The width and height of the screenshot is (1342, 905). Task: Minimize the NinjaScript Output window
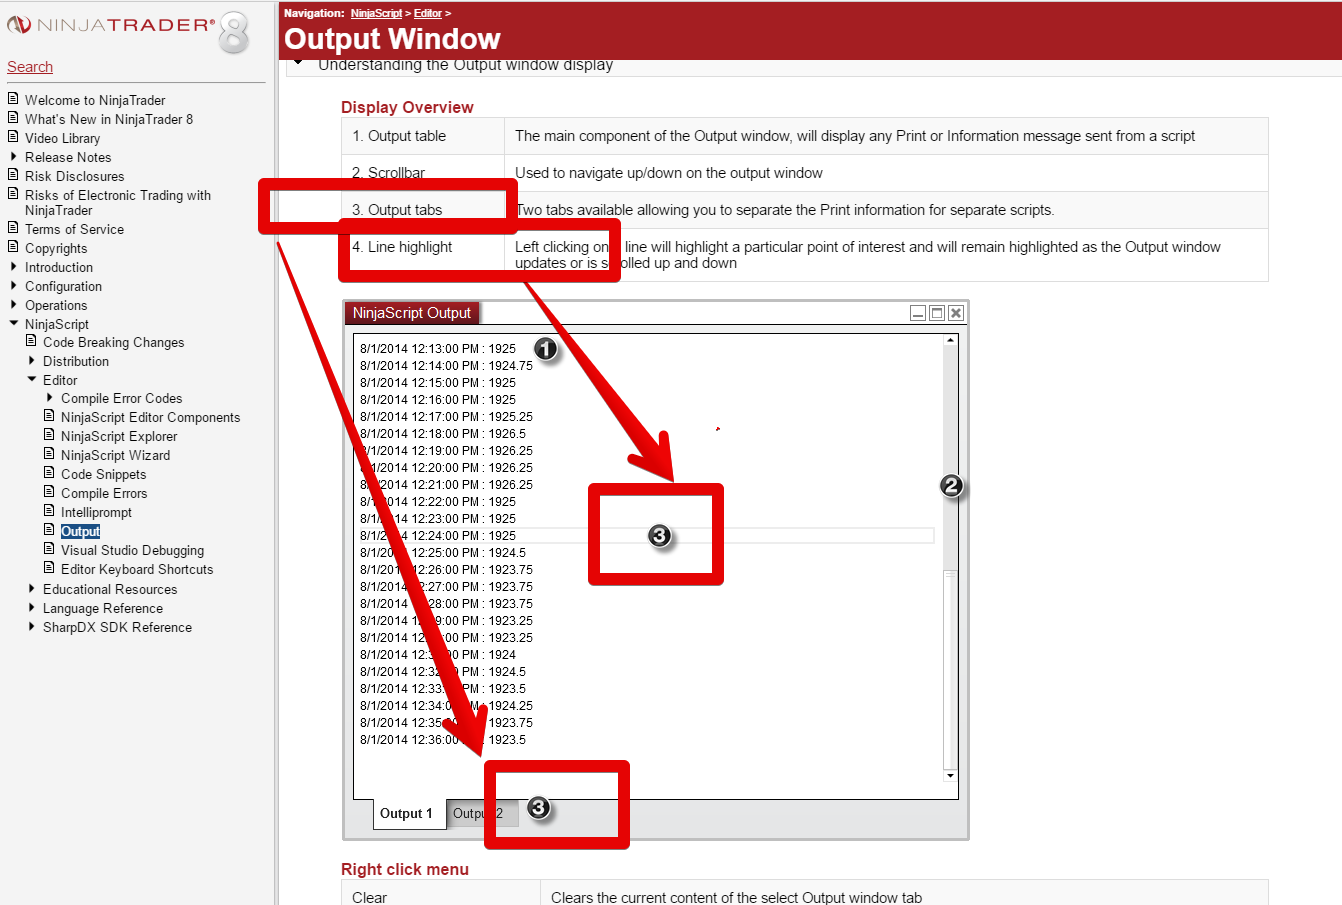(x=918, y=313)
